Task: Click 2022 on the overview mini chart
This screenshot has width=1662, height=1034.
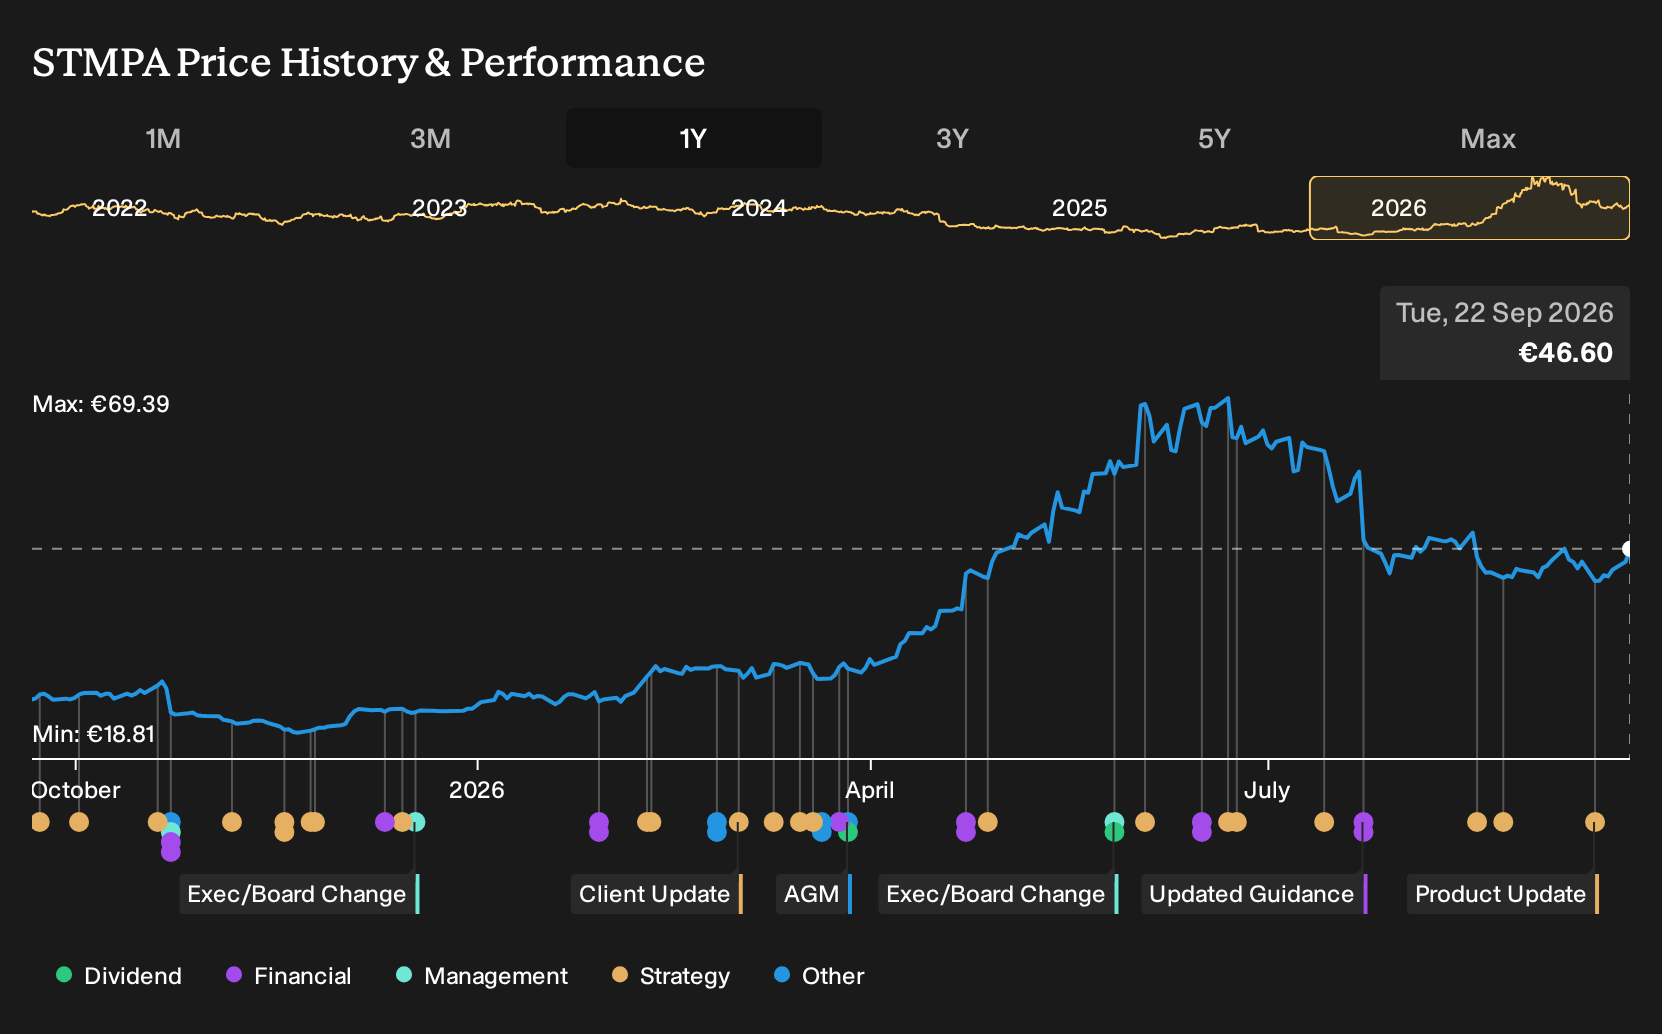Action: tap(120, 208)
